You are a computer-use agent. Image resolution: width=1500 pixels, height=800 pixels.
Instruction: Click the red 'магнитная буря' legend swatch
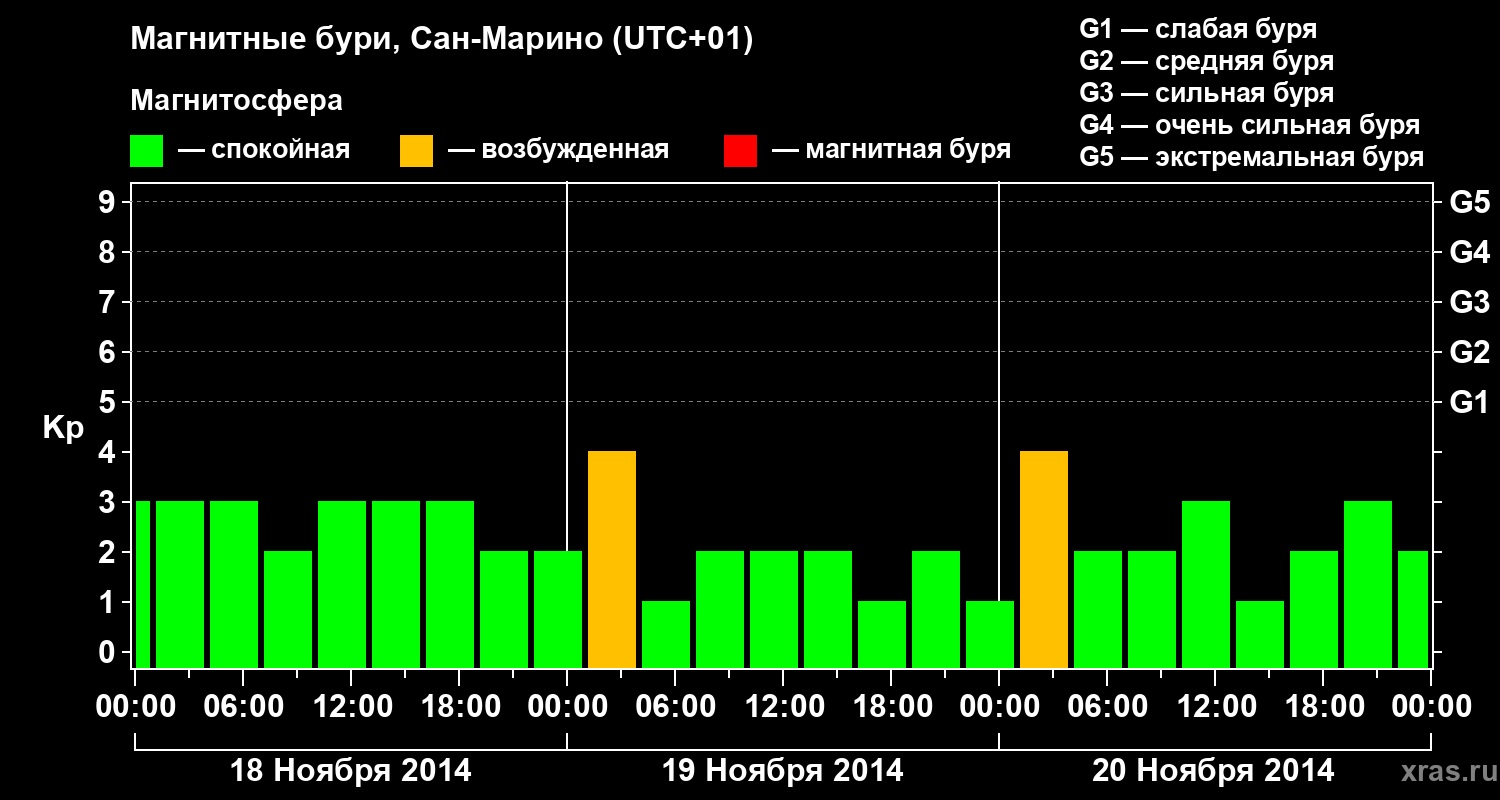coord(740,151)
